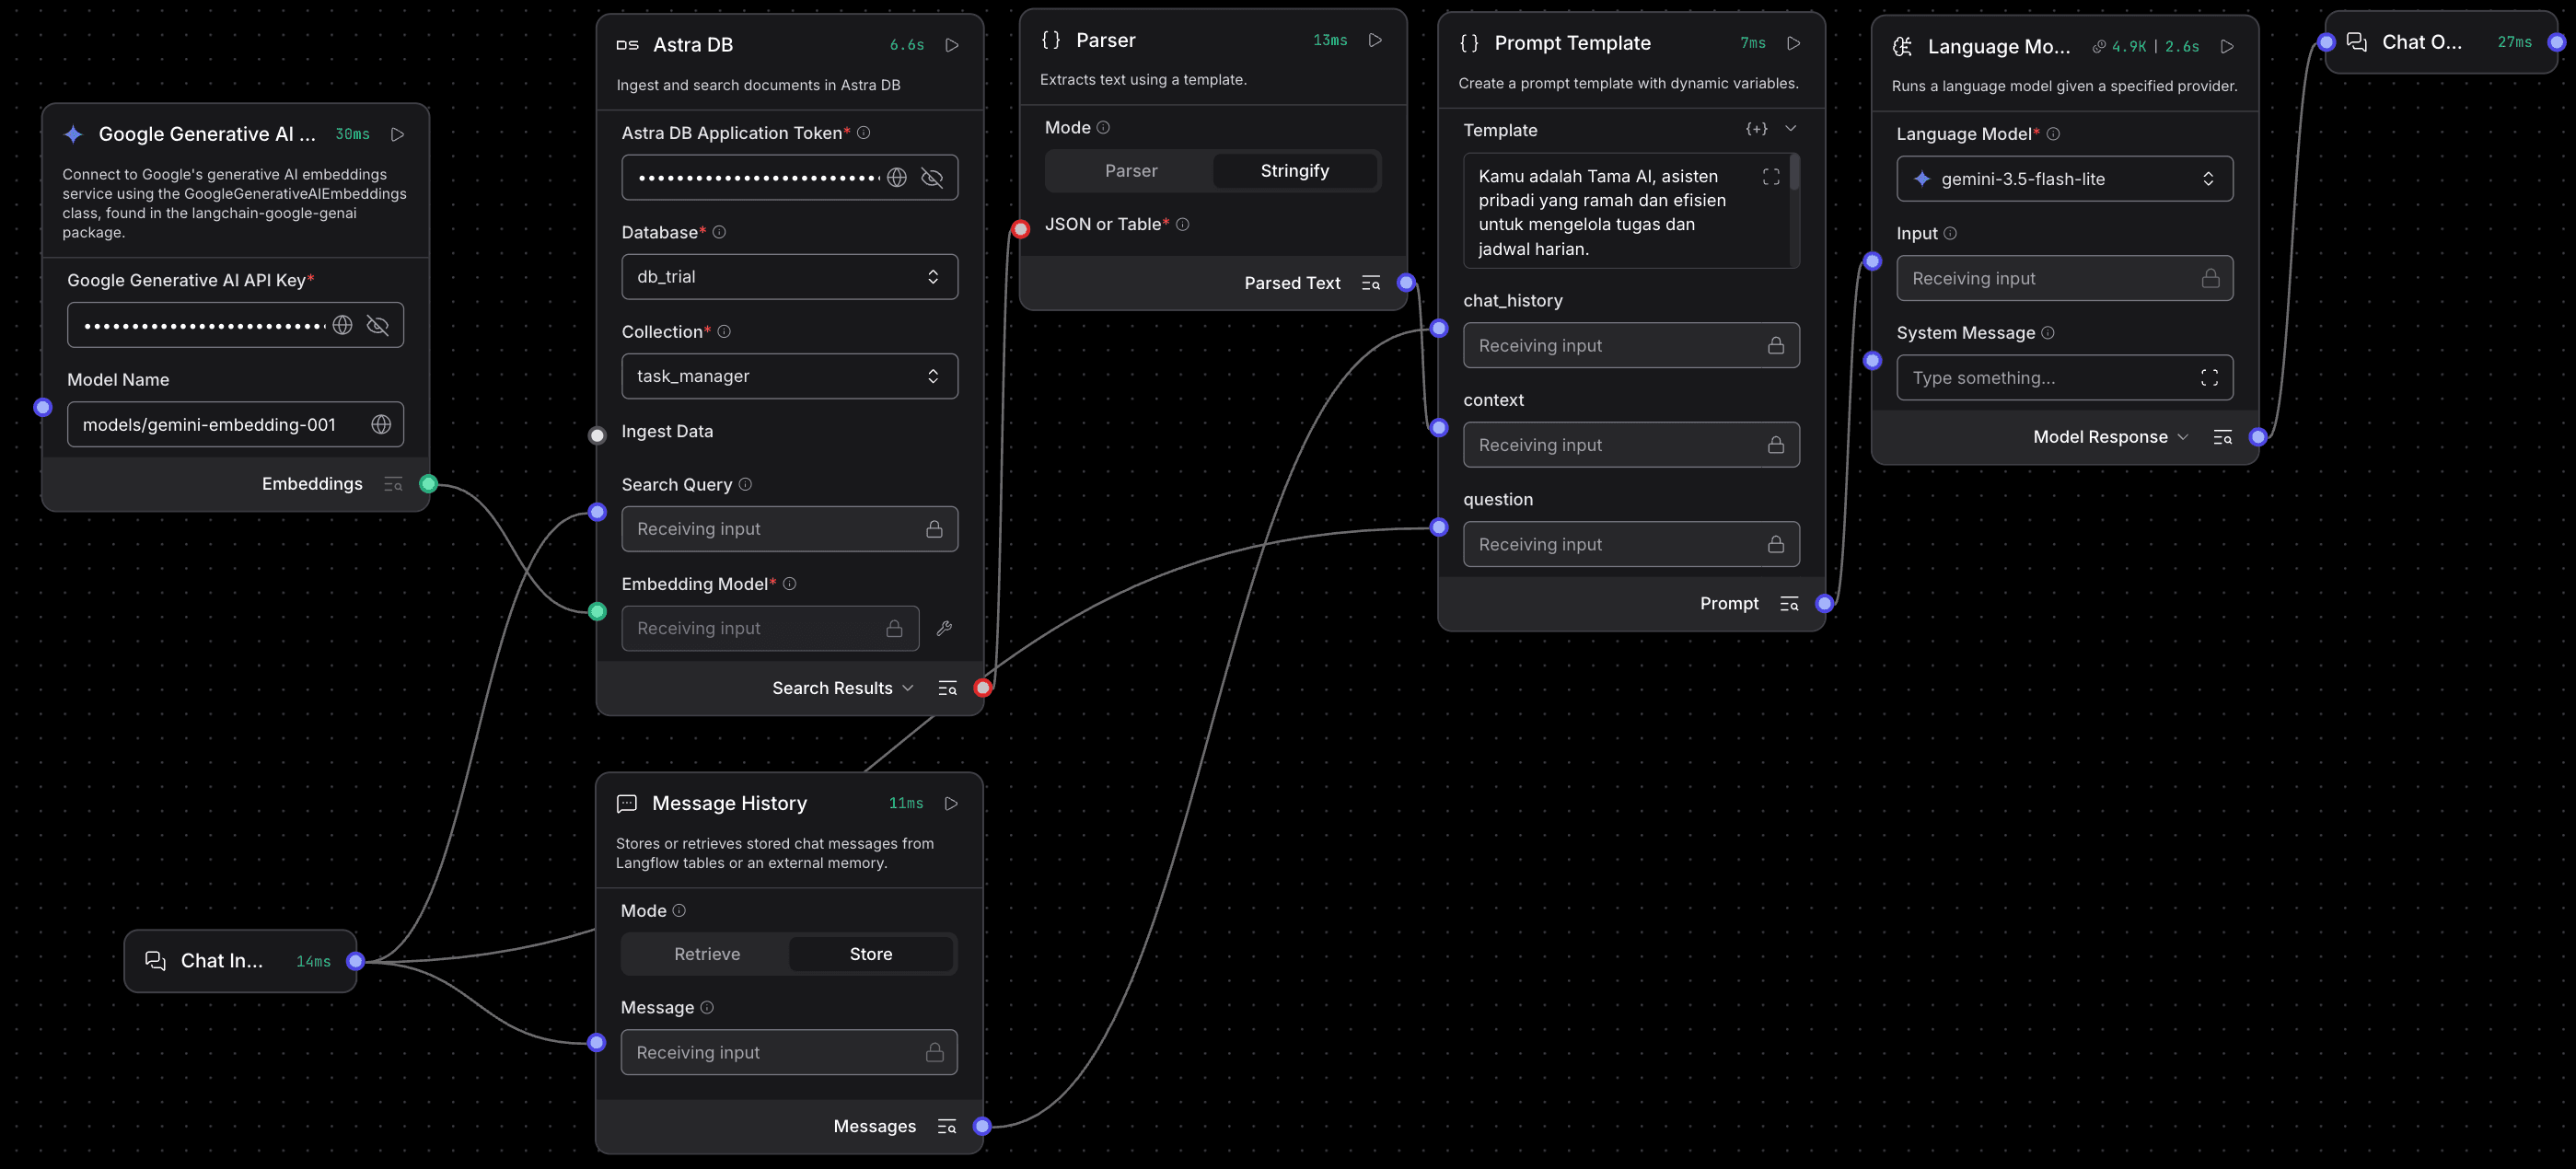Image resolution: width=2576 pixels, height=1169 pixels.
Task: Run the Astra DB component
Action: [x=952, y=45]
